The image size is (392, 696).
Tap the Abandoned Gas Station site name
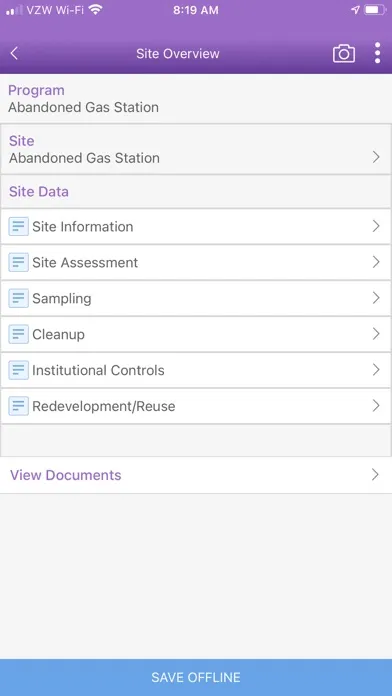click(84, 158)
